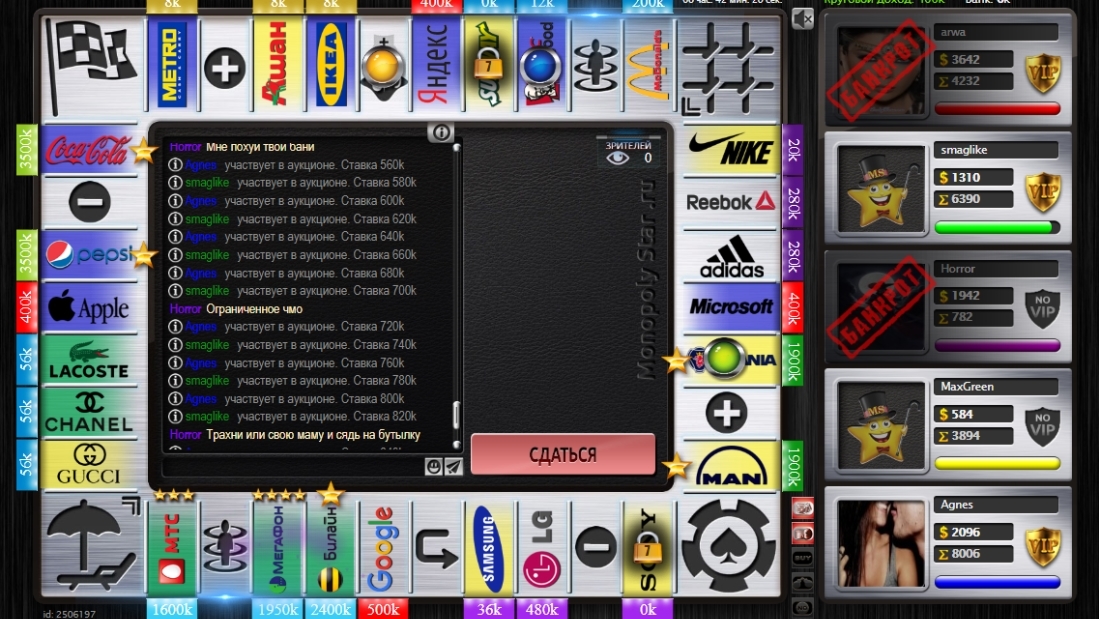Click the VIP shield on Agnes's card
1099x619 pixels.
(1042, 545)
